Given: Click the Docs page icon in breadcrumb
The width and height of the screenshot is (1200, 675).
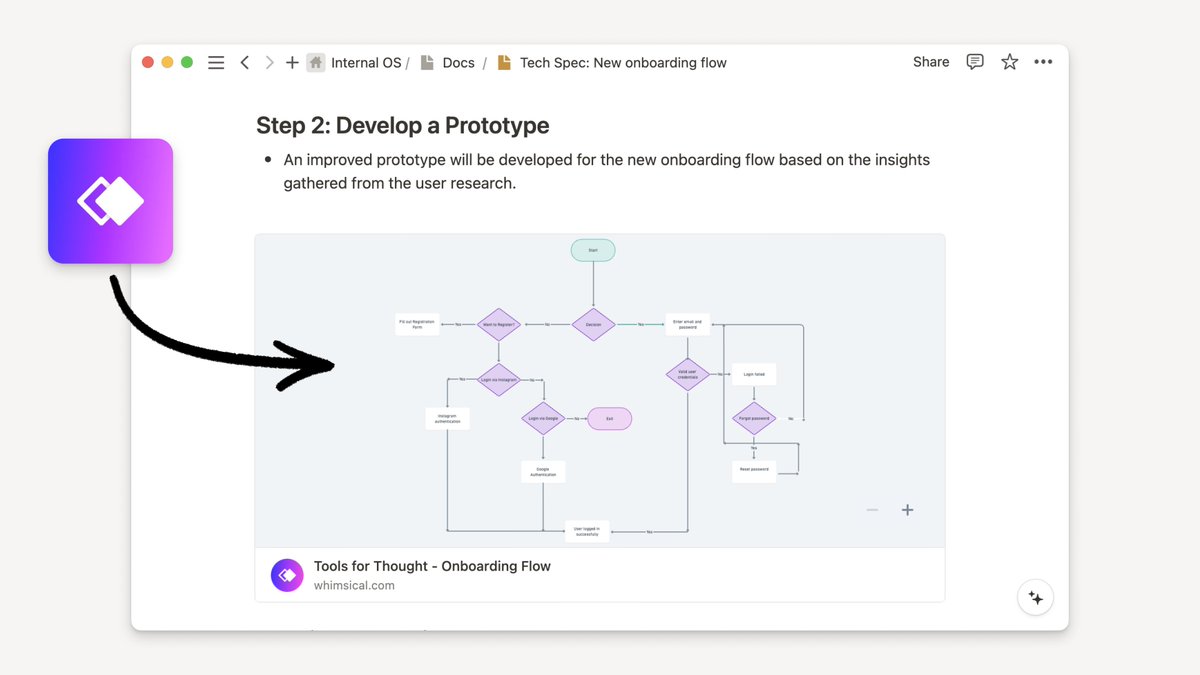Looking at the screenshot, I should point(427,62).
